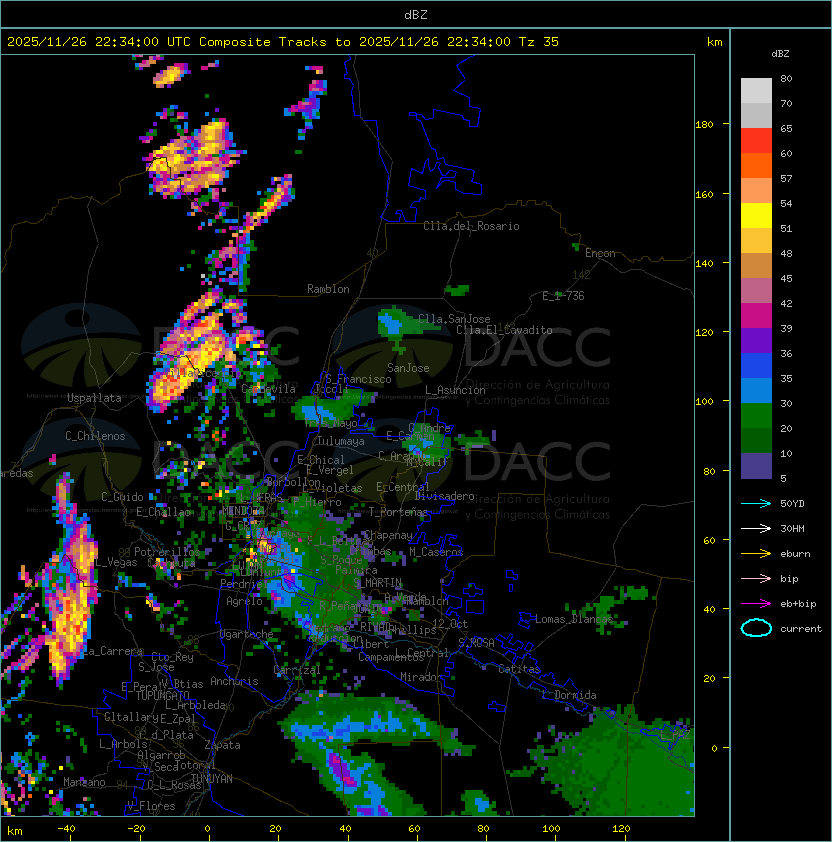Click the 'Carrizal' place label
The height and width of the screenshot is (842, 832).
tap(297, 670)
